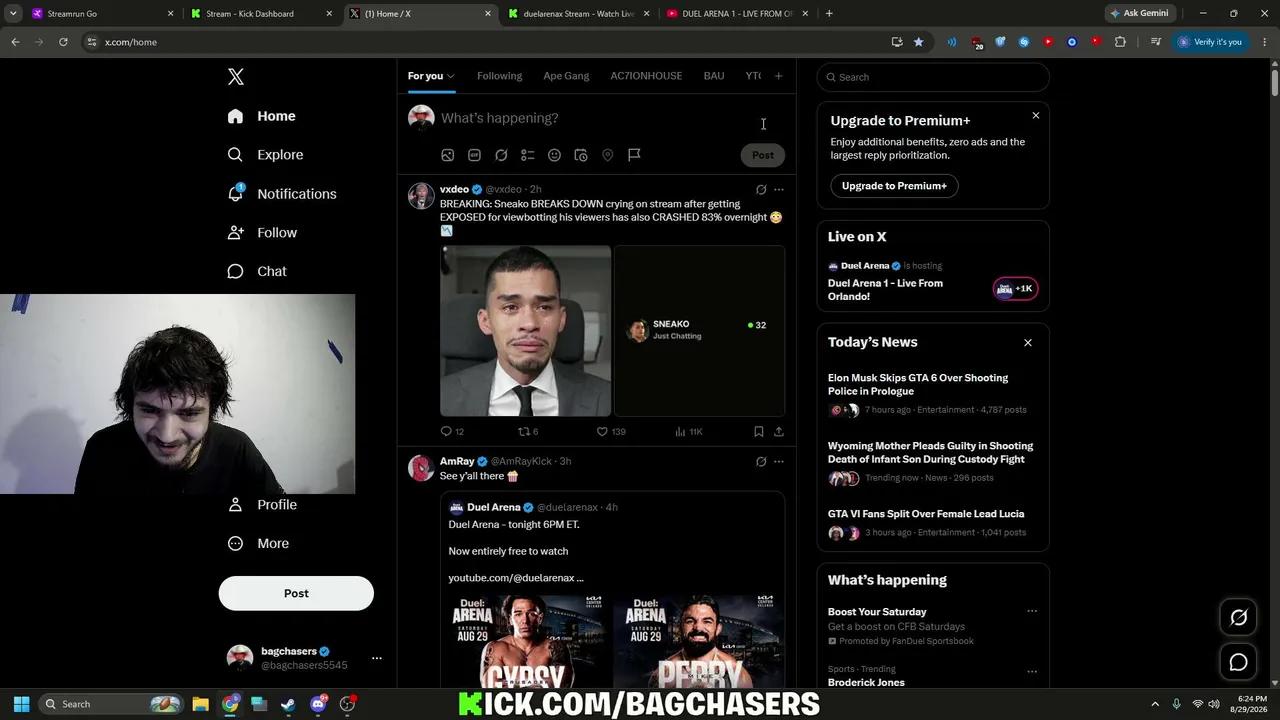Viewport: 1280px width, 720px height.
Task: Dismiss the Upgrade to Premium+ card
Action: 1035,116
